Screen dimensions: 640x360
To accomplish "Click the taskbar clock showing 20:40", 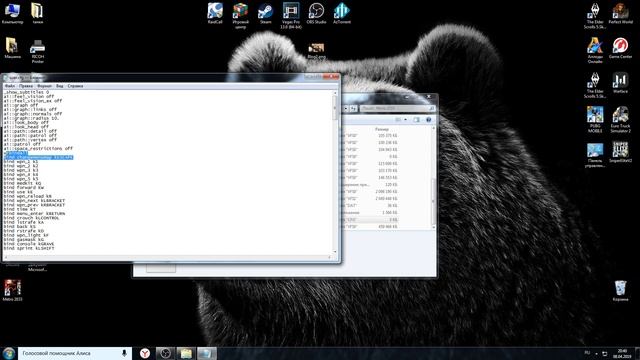I will 622,353.
